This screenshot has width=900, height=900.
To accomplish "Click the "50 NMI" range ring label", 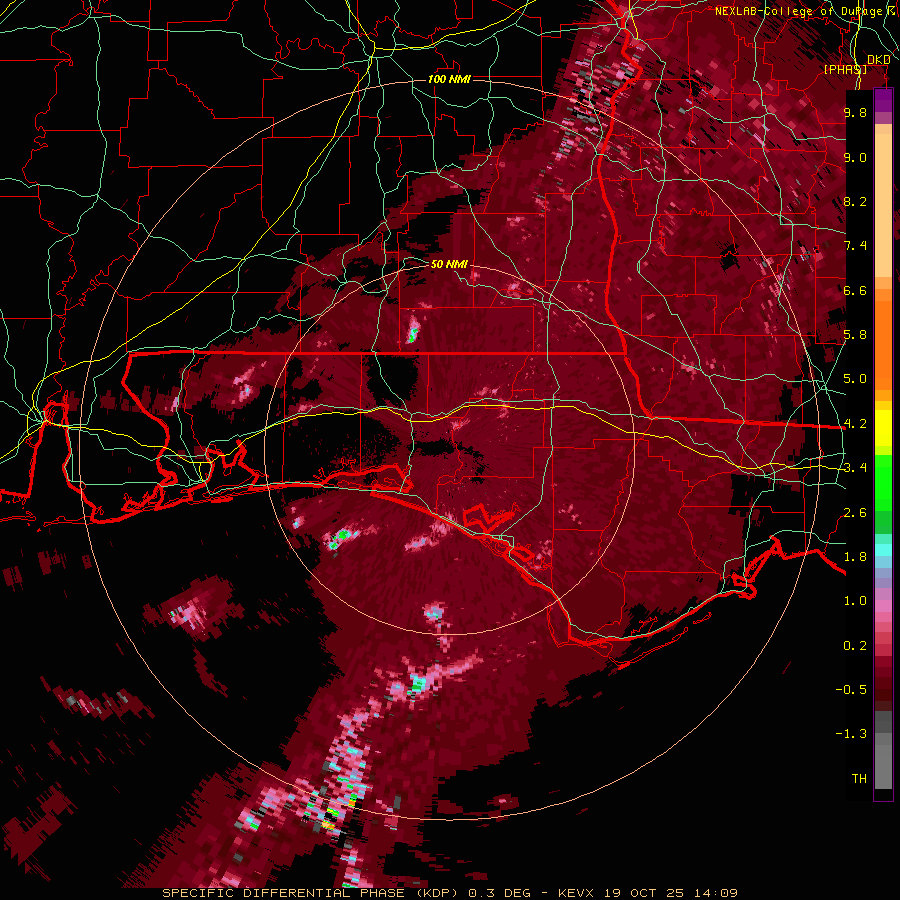I will click(x=449, y=265).
